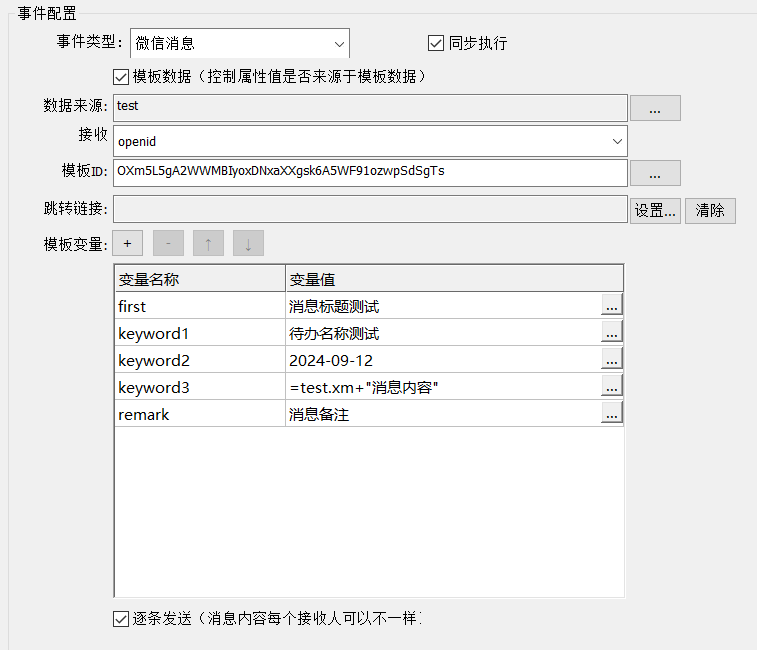
Task: Open ellipsis editor for first variable
Action: point(612,305)
